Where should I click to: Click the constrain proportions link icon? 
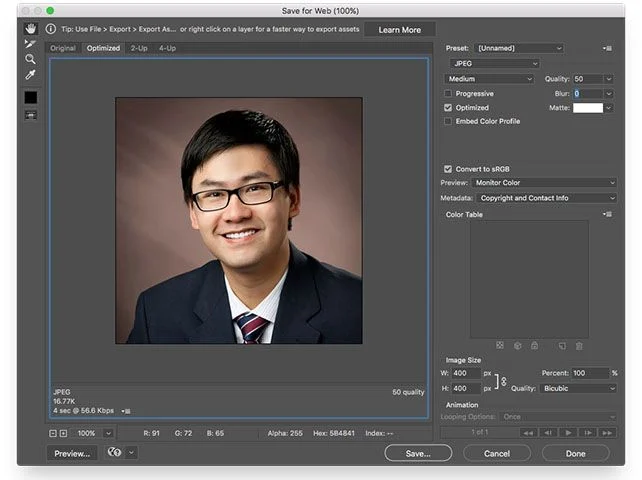(503, 381)
